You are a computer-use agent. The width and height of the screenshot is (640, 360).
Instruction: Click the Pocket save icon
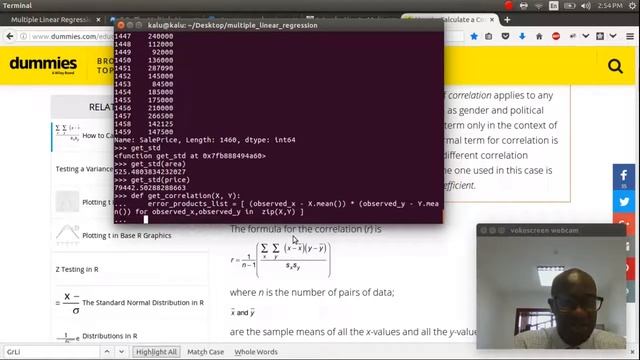505,36
